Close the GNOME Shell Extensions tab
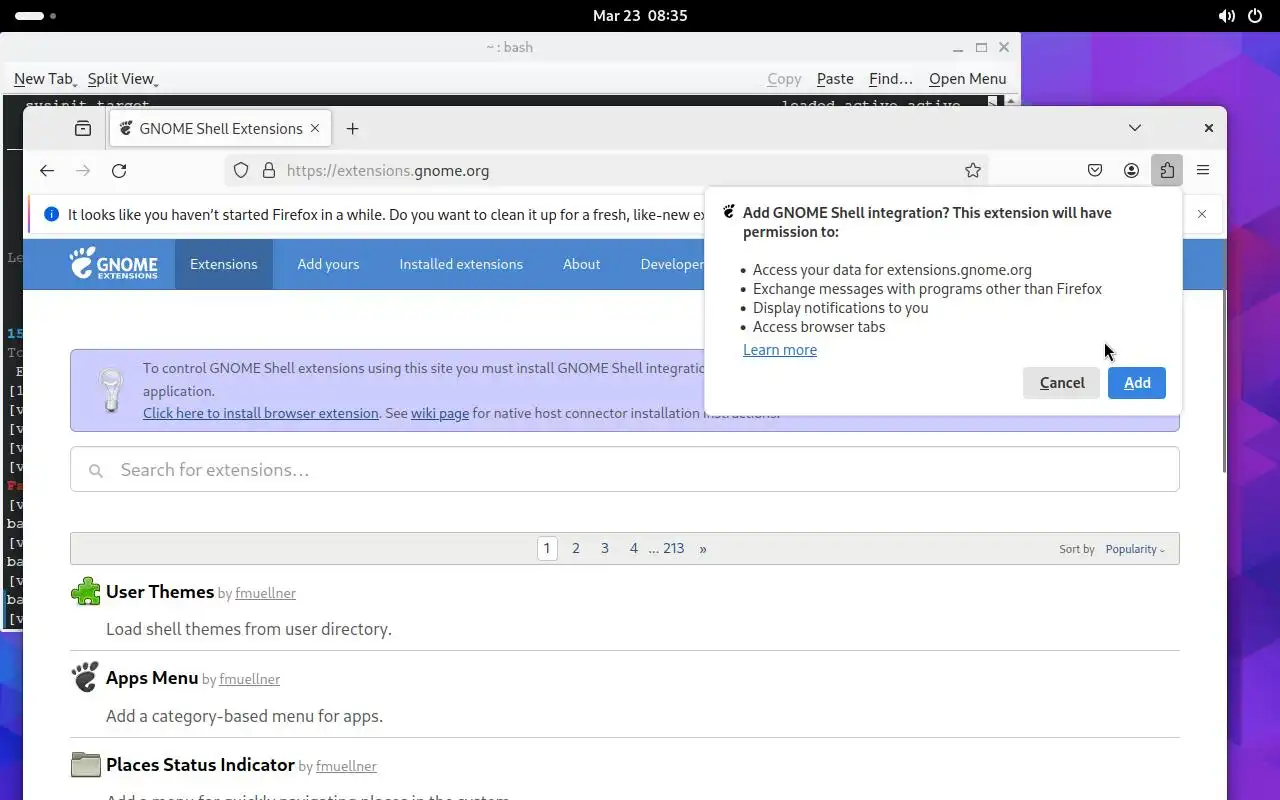This screenshot has height=800, width=1280. (315, 128)
